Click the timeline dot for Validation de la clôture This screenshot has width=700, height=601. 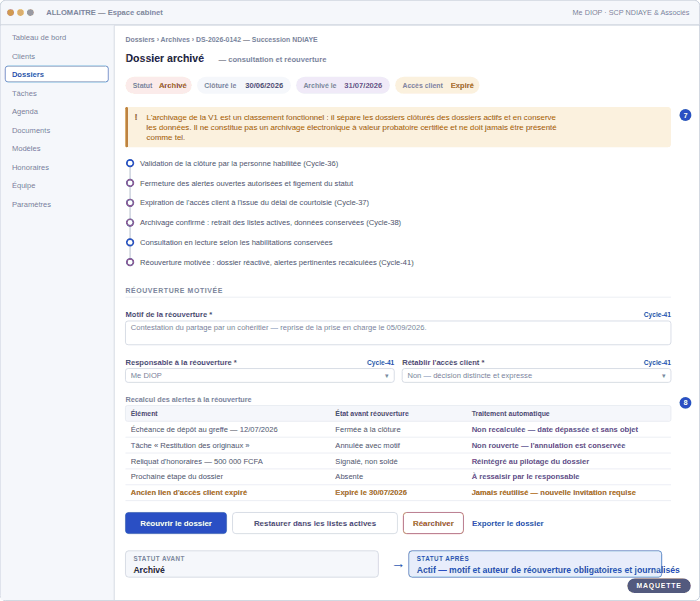coord(130,163)
